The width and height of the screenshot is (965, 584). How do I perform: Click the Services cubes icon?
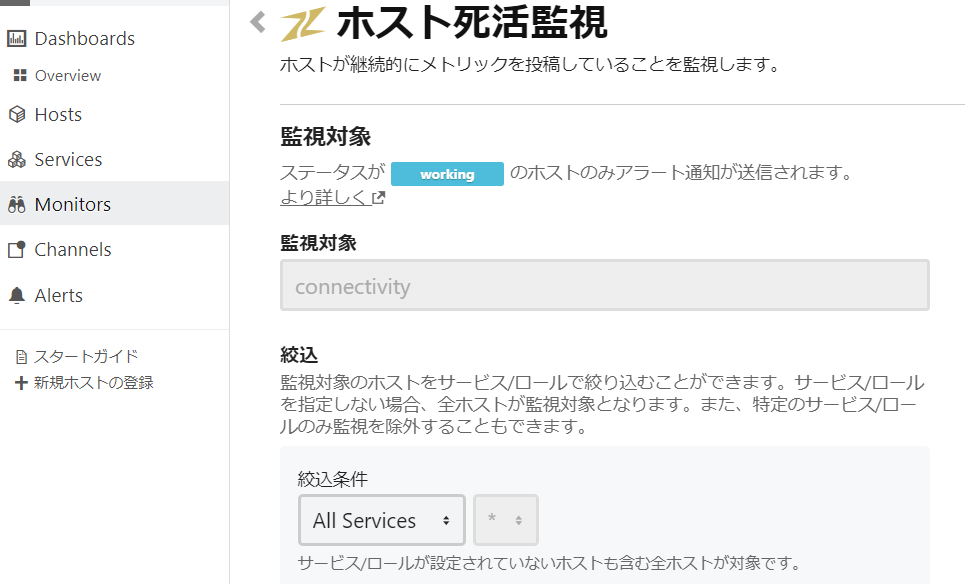point(17,159)
